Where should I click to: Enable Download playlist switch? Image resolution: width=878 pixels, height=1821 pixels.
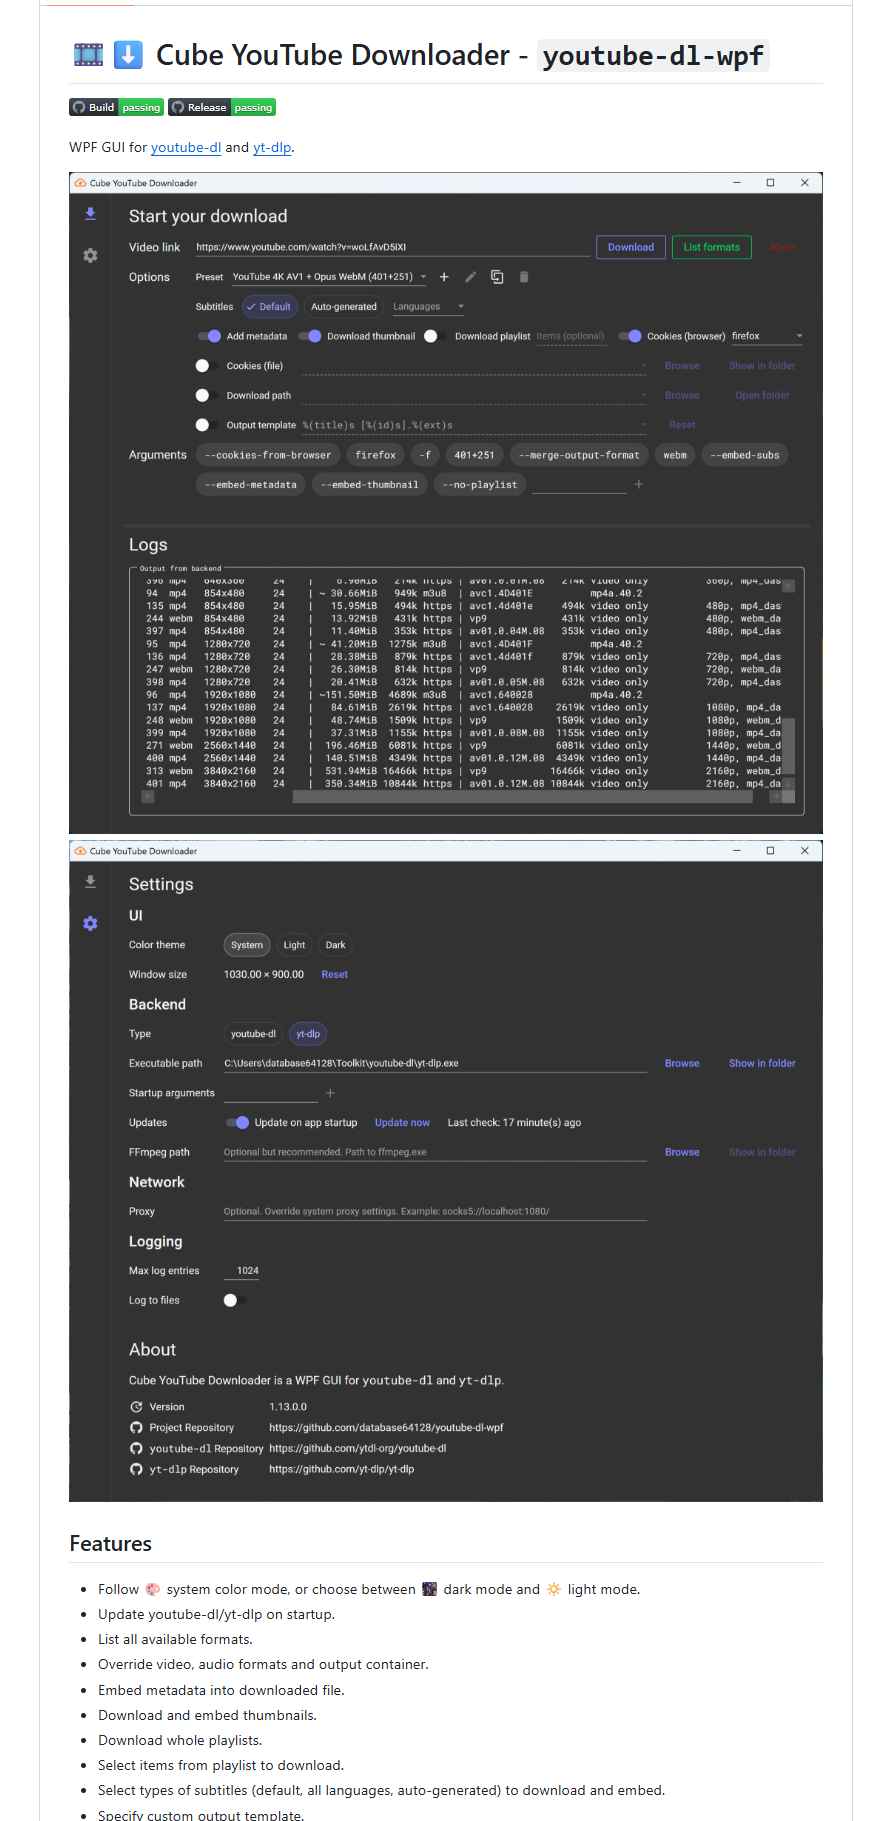[x=435, y=336]
